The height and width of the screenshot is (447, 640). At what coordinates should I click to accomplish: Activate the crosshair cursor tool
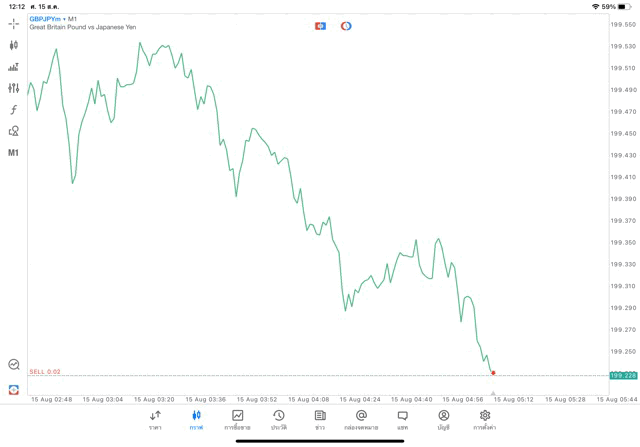(x=14, y=23)
